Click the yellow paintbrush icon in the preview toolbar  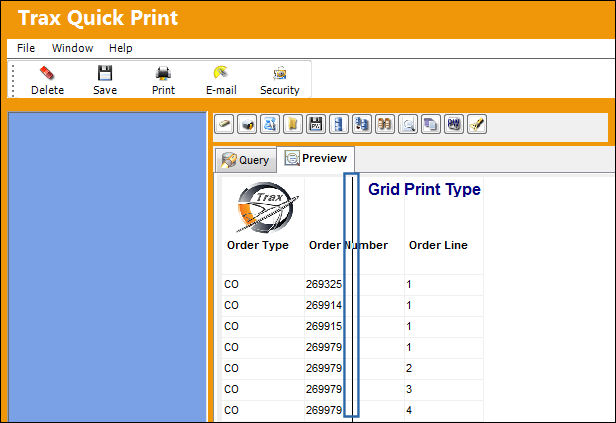[x=477, y=125]
